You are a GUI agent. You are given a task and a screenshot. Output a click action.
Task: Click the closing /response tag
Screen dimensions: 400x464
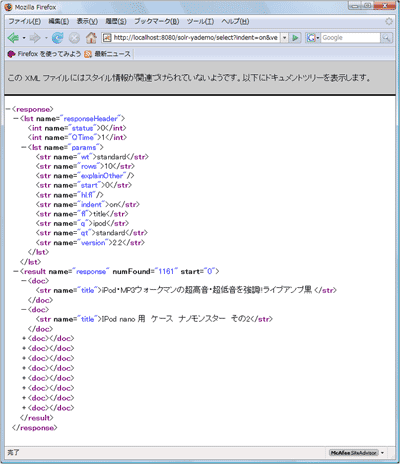34,428
